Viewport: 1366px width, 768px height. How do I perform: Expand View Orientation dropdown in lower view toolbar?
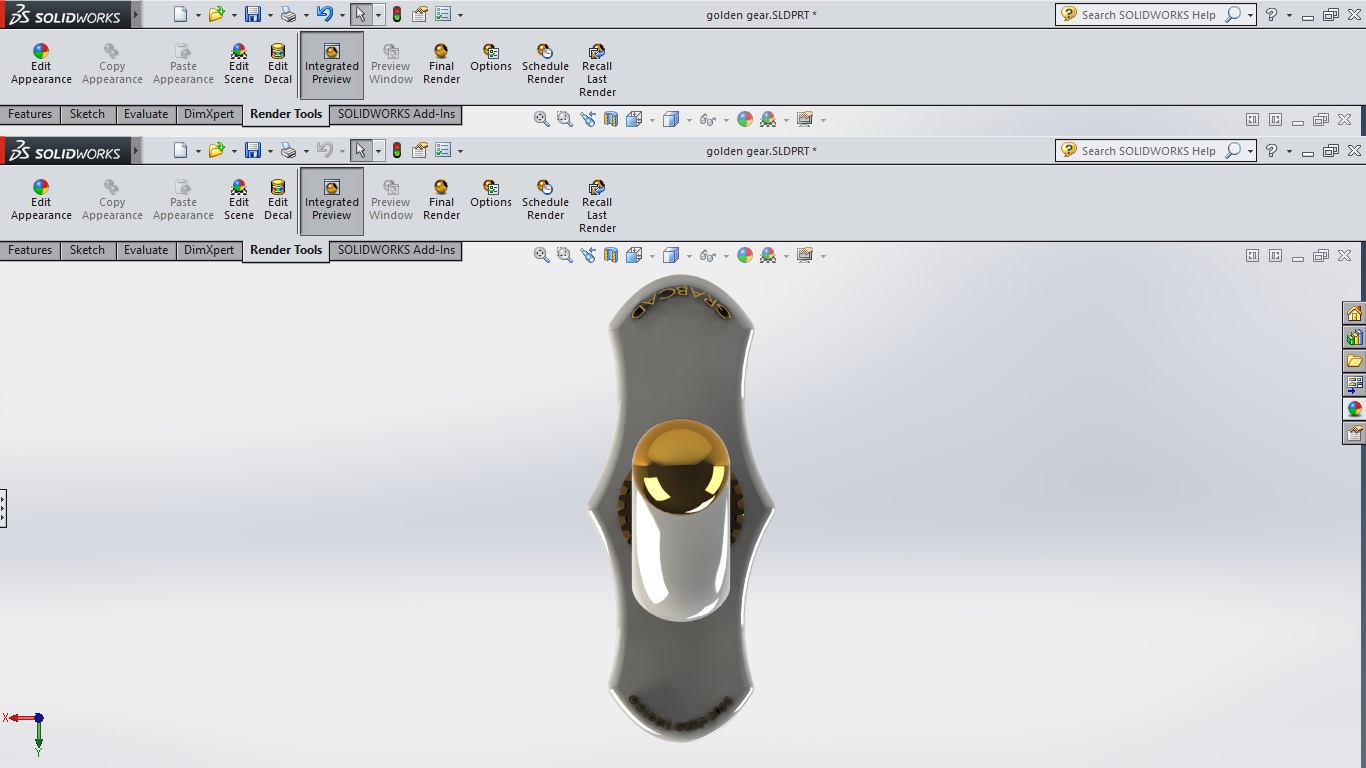coord(652,256)
